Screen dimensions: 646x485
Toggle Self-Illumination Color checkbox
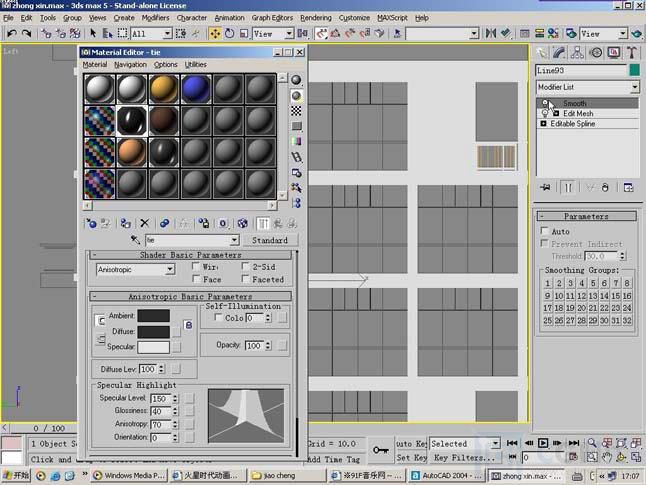click(x=218, y=318)
